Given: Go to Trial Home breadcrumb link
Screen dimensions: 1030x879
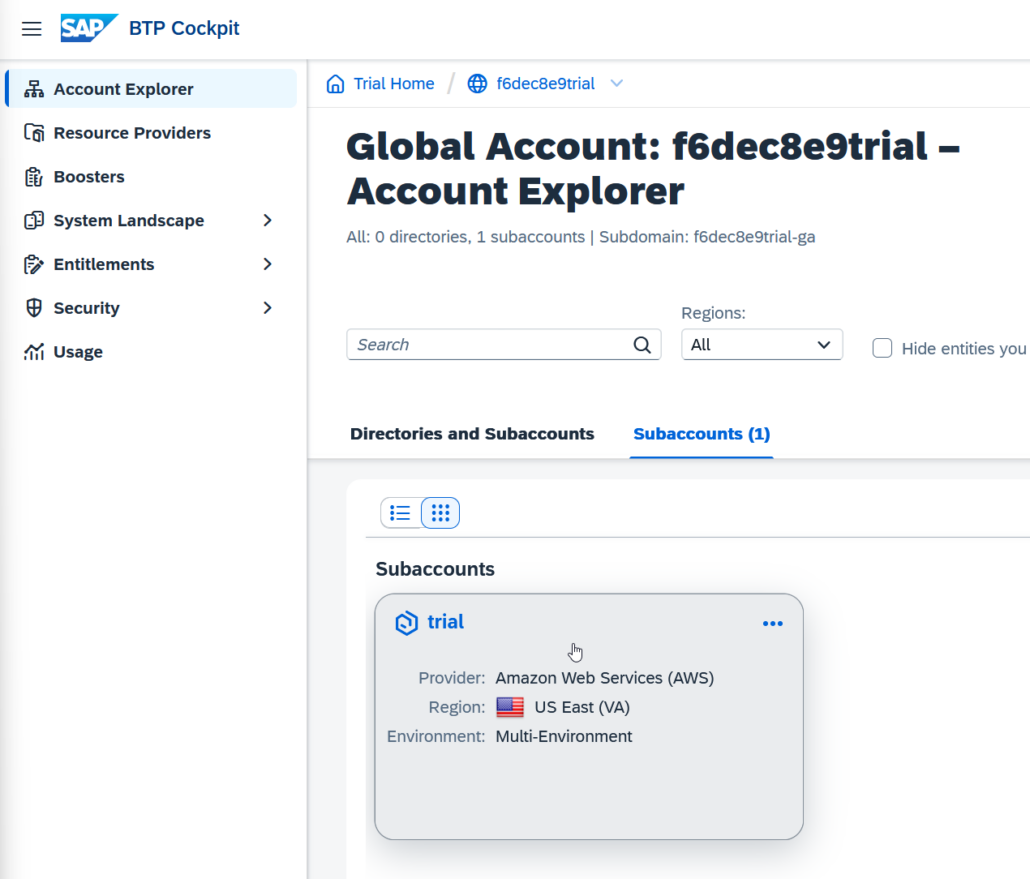Looking at the screenshot, I should [394, 83].
